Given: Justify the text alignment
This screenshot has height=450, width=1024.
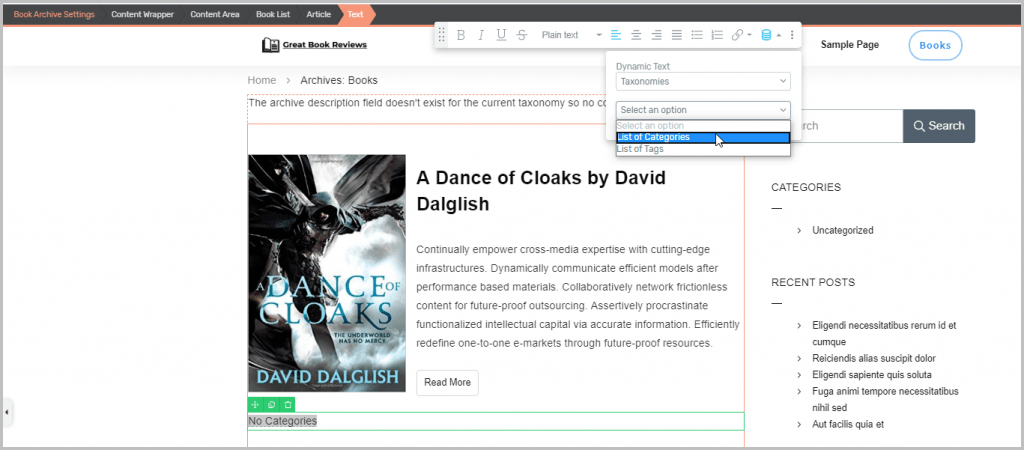Looking at the screenshot, I should tap(677, 35).
